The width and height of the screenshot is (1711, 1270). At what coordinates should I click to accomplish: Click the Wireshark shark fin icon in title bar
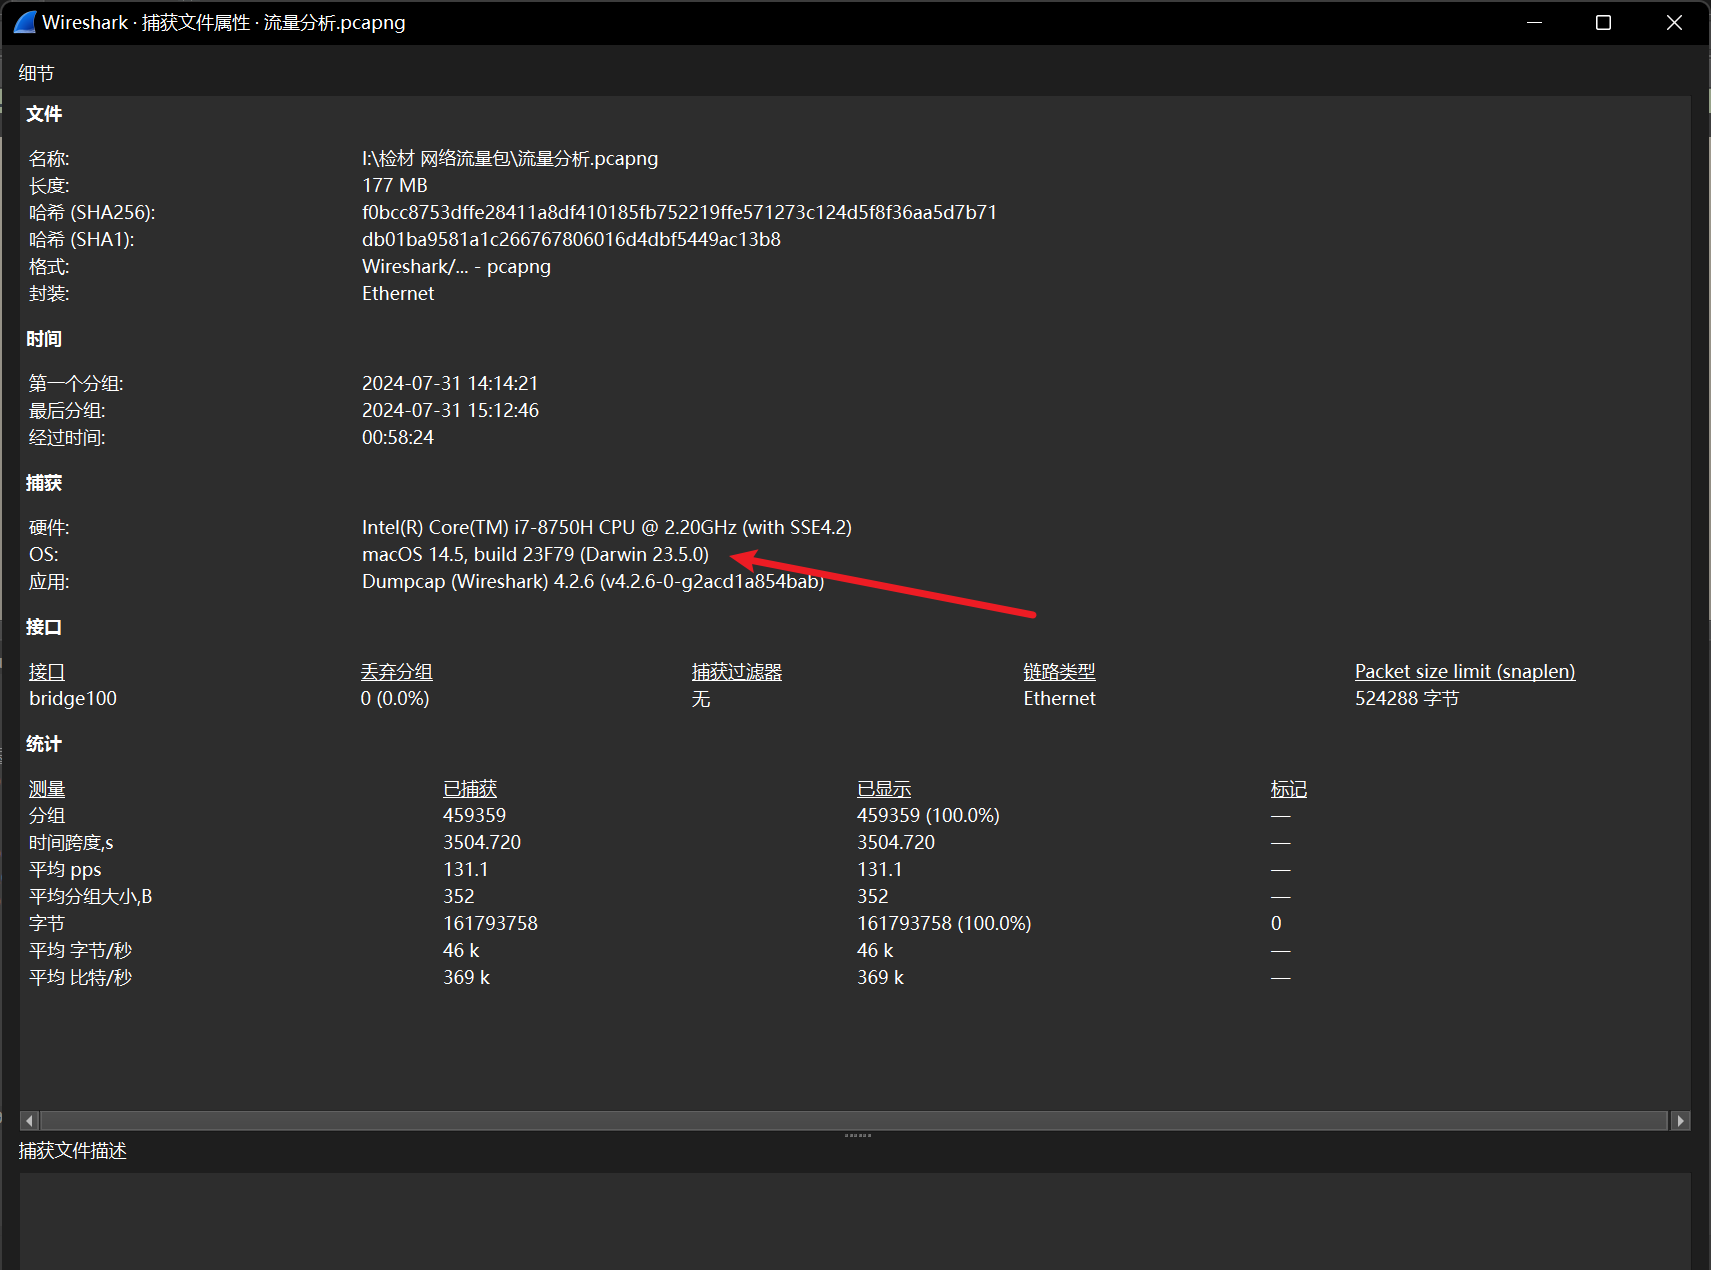24,22
